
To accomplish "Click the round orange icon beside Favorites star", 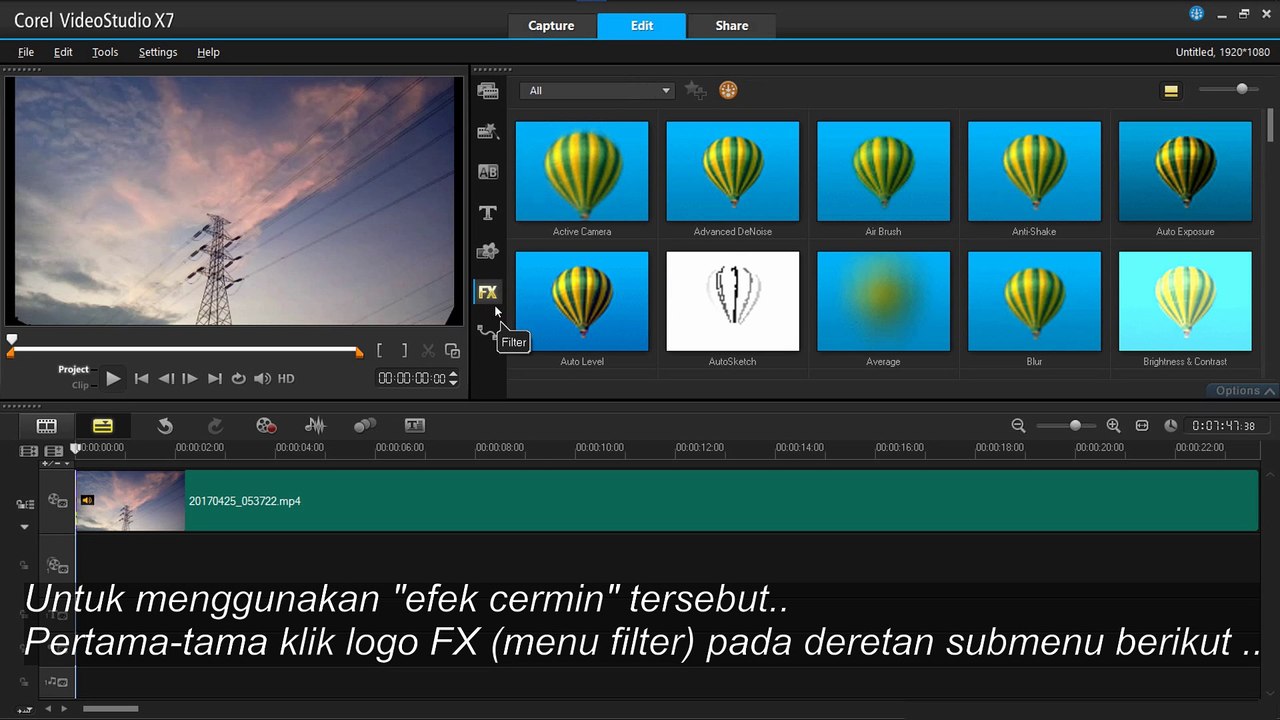I will tap(728, 90).
